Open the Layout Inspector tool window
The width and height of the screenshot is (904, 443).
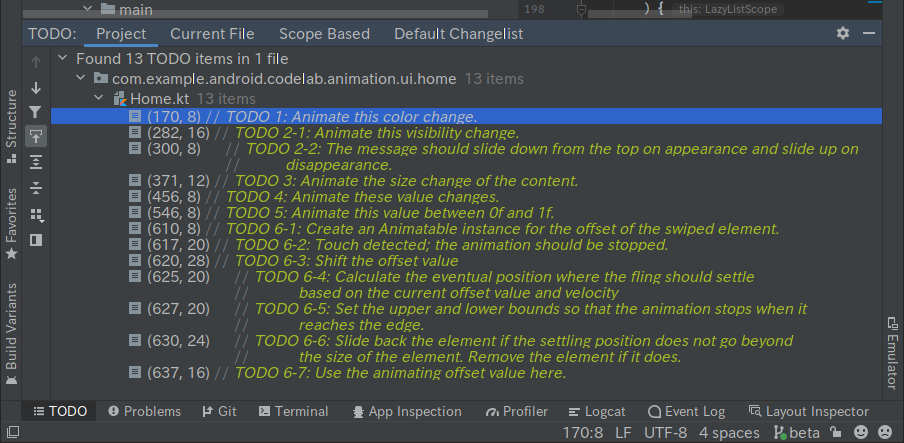coord(809,411)
